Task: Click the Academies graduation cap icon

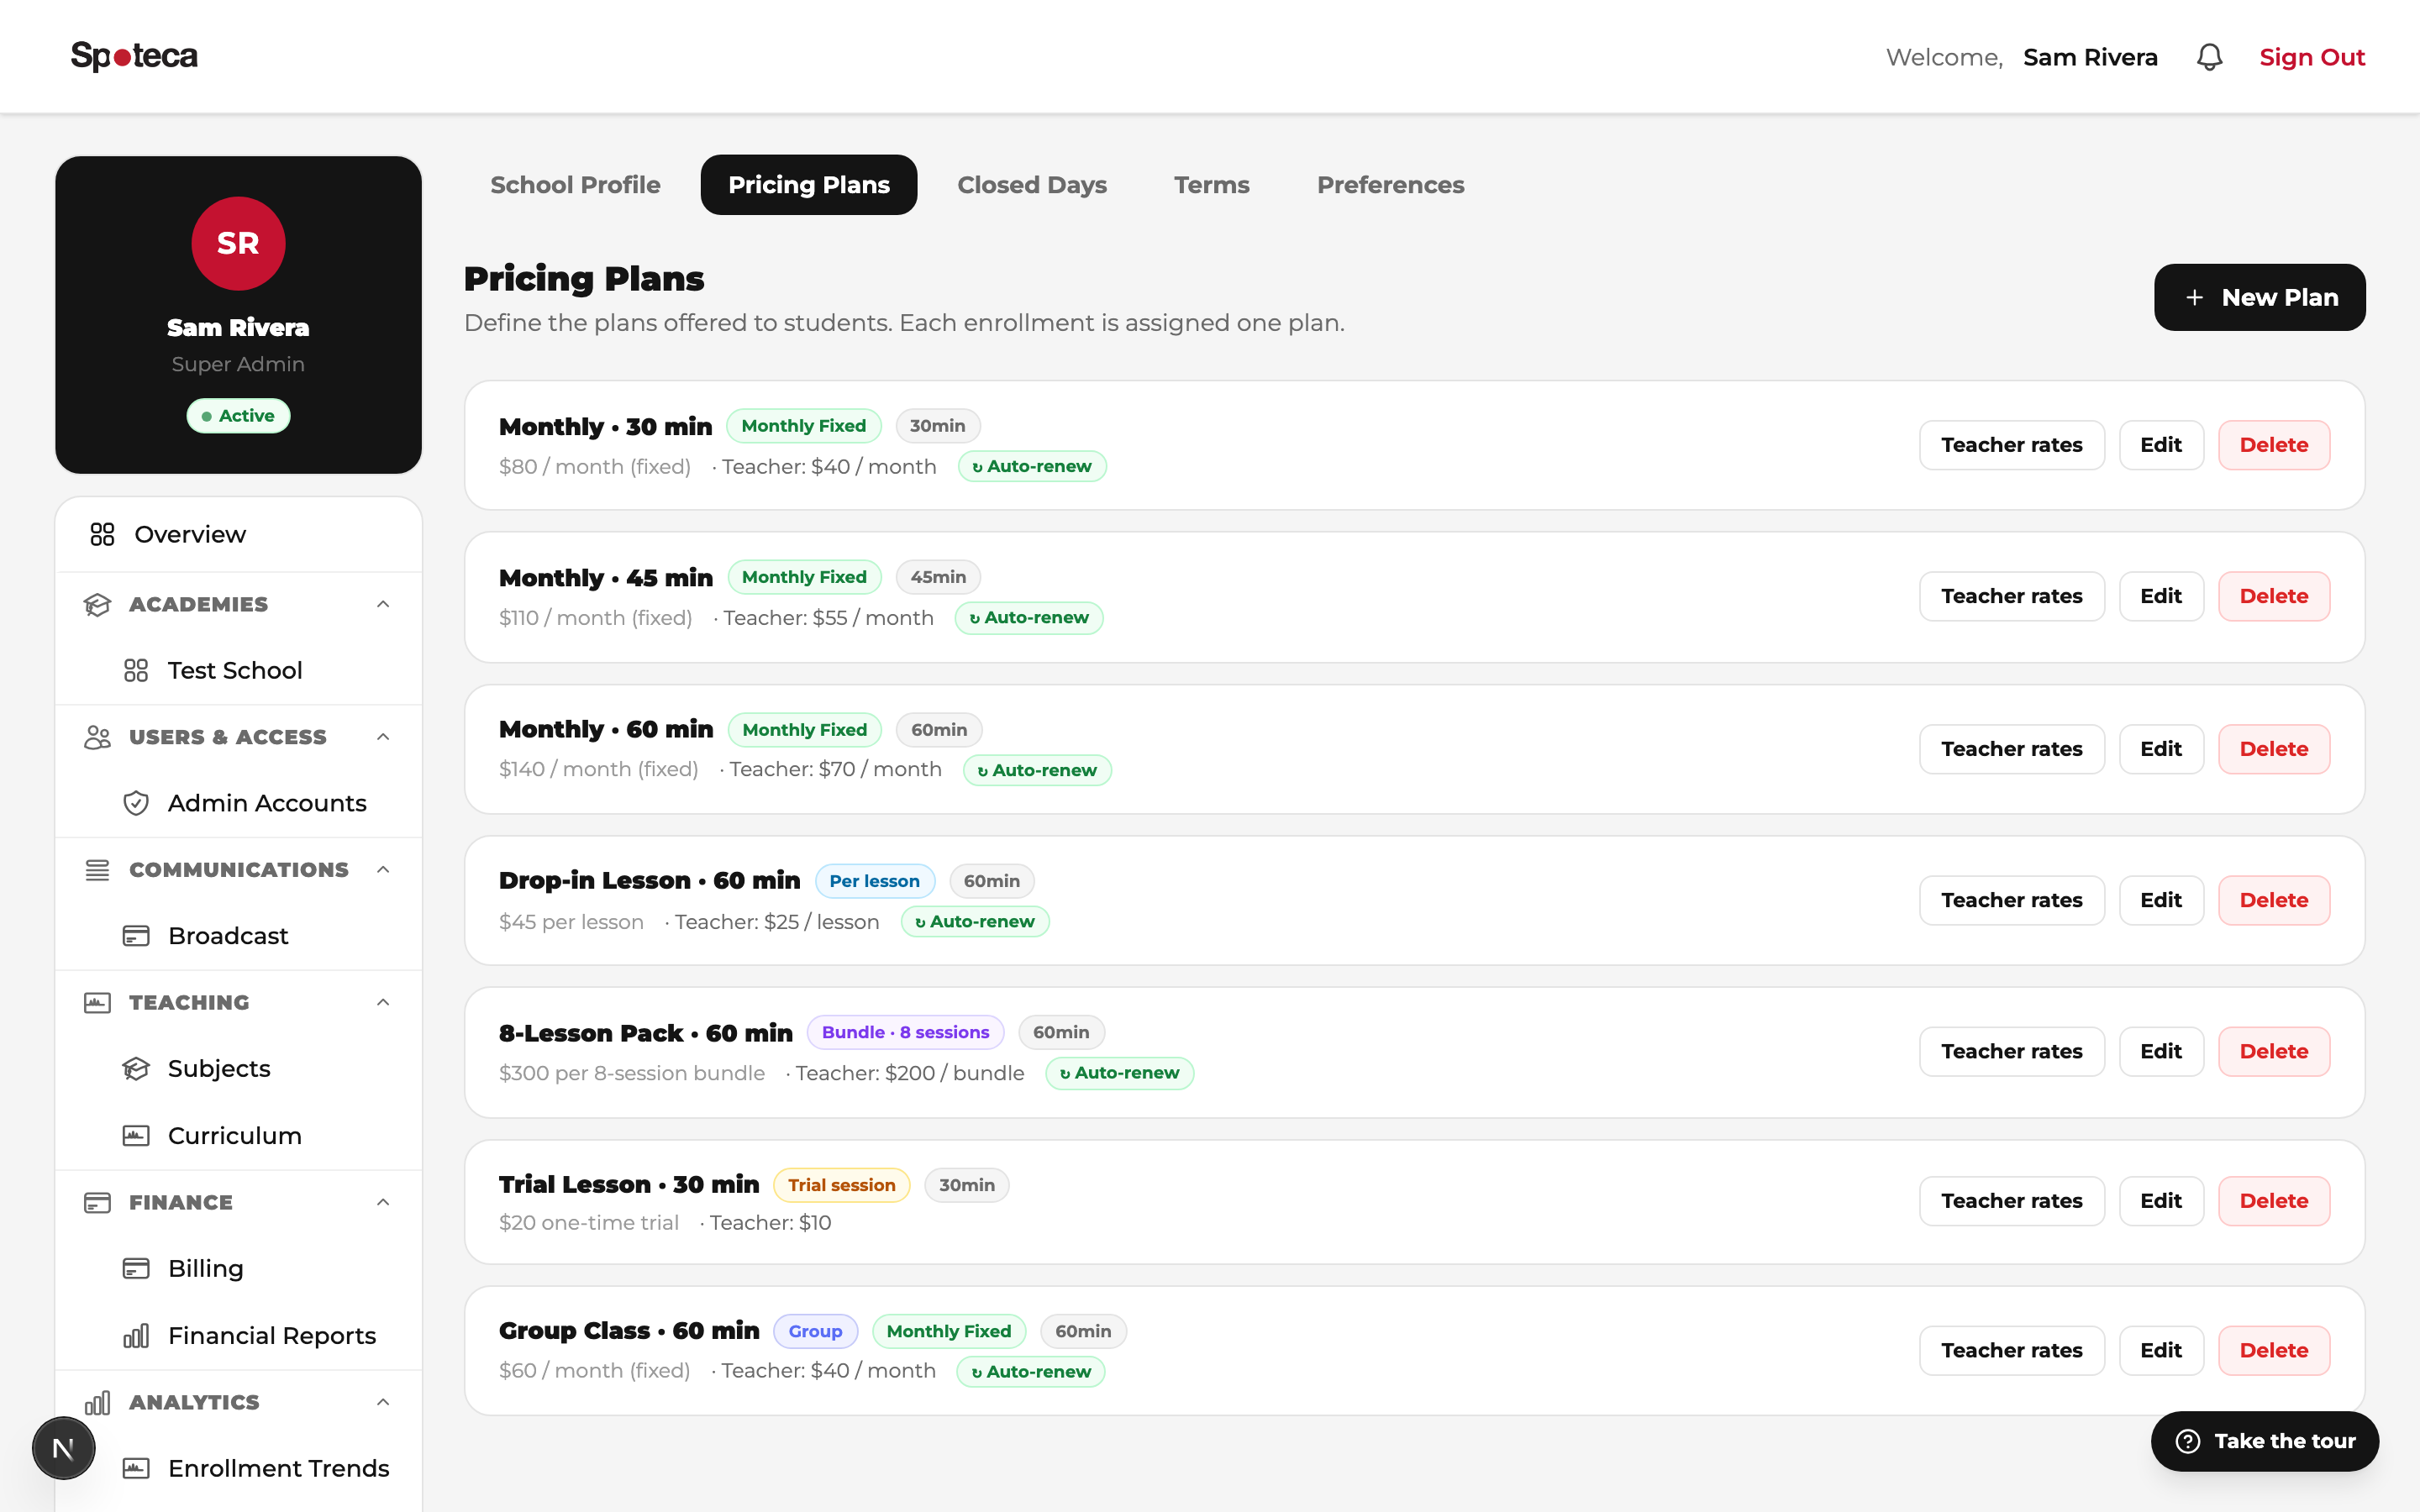Action: (x=97, y=604)
